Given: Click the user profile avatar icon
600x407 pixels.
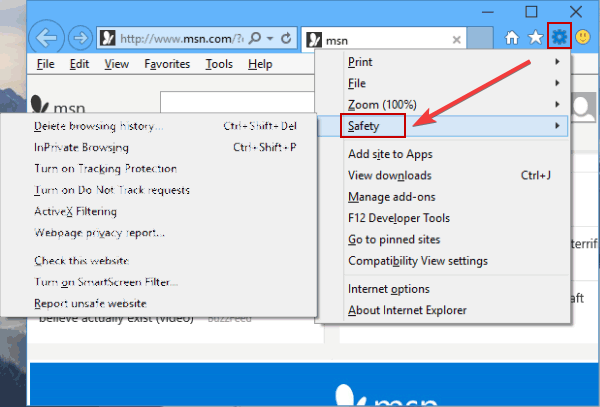Looking at the screenshot, I should click(x=583, y=107).
